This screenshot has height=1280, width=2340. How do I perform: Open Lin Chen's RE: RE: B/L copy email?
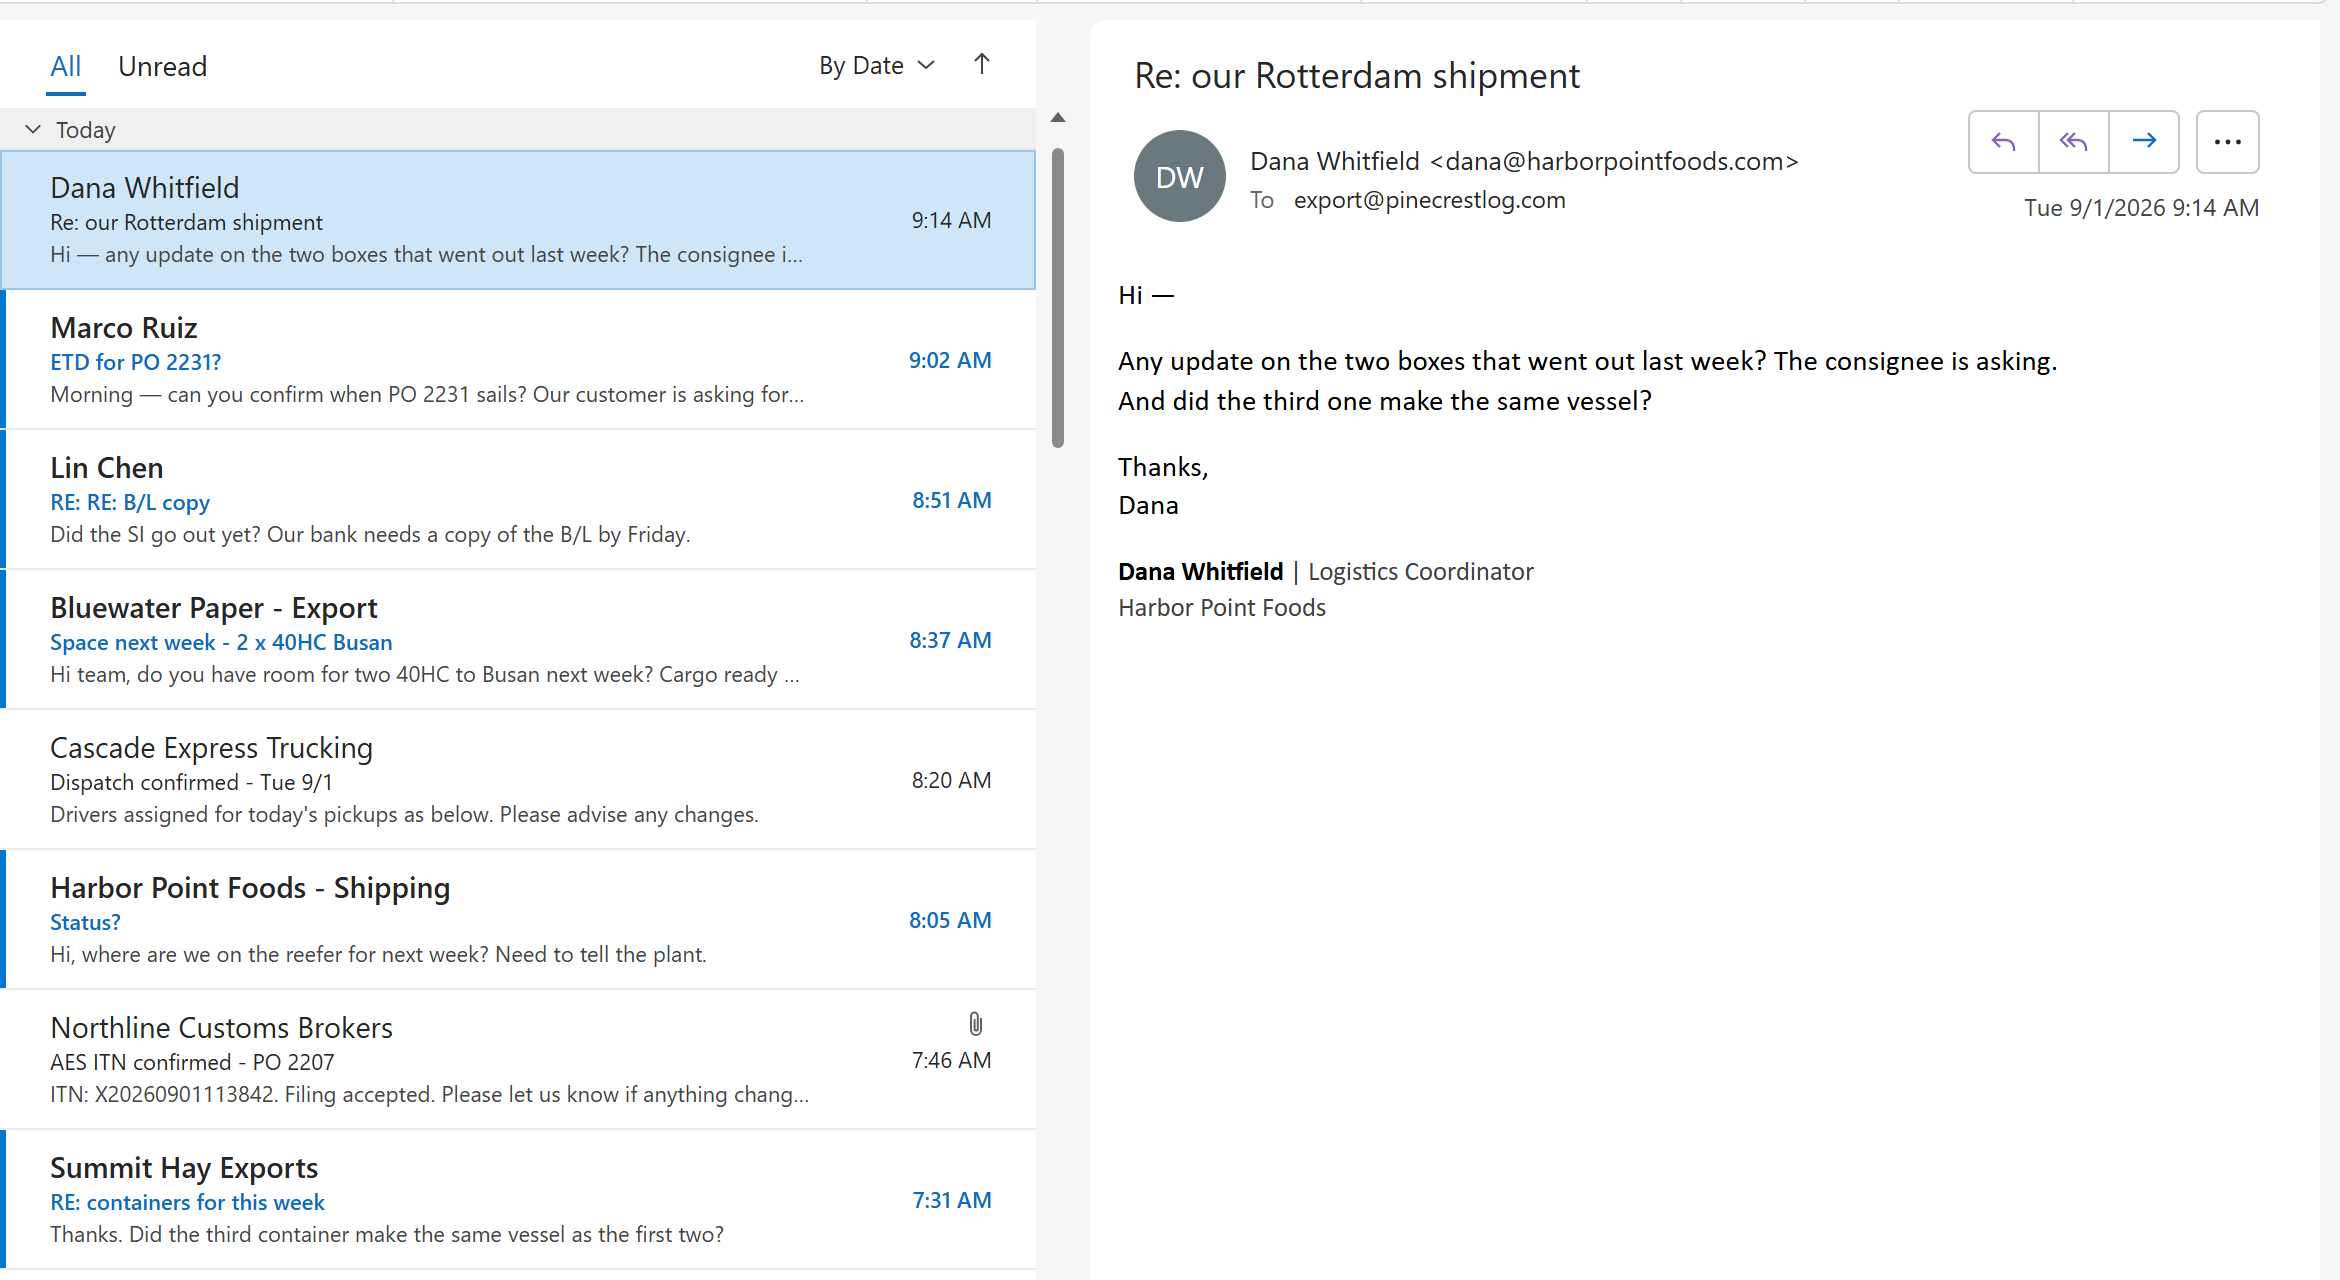(520, 500)
